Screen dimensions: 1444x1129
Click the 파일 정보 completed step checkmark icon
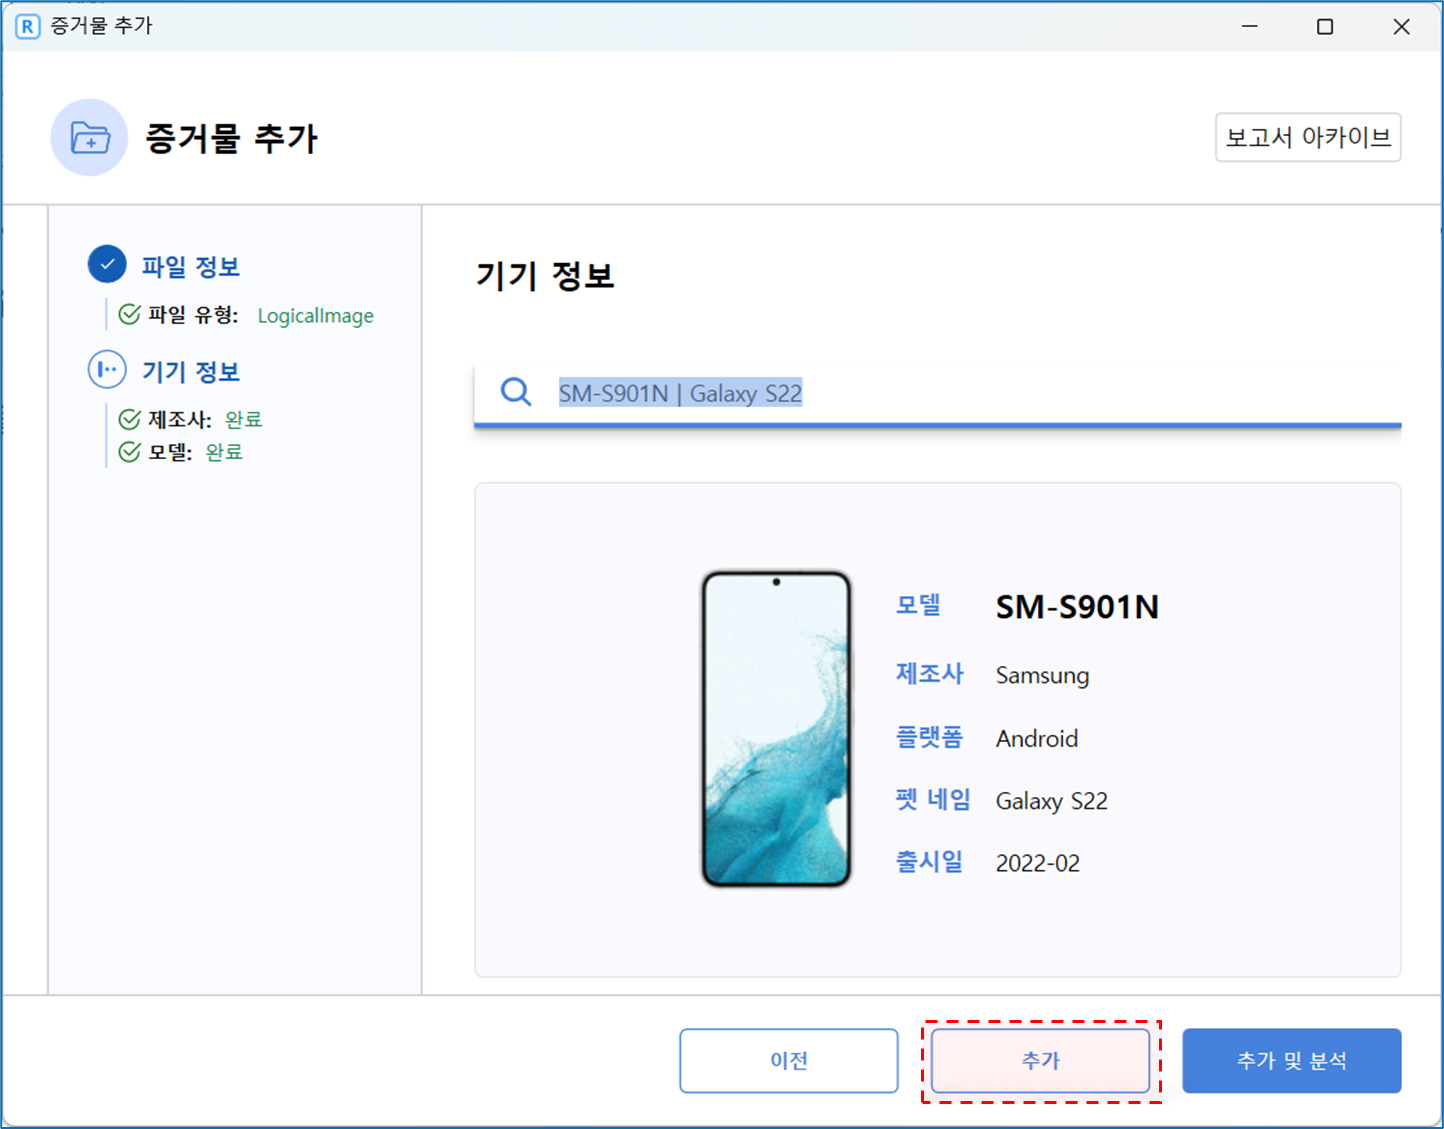point(107,265)
